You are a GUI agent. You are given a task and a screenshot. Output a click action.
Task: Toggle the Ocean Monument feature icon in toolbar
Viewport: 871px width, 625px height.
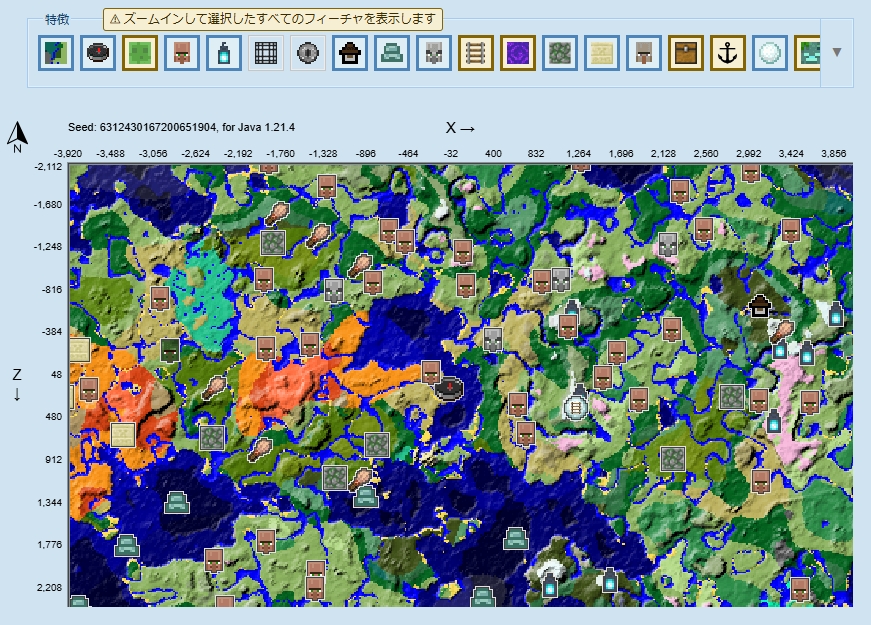[x=392, y=53]
